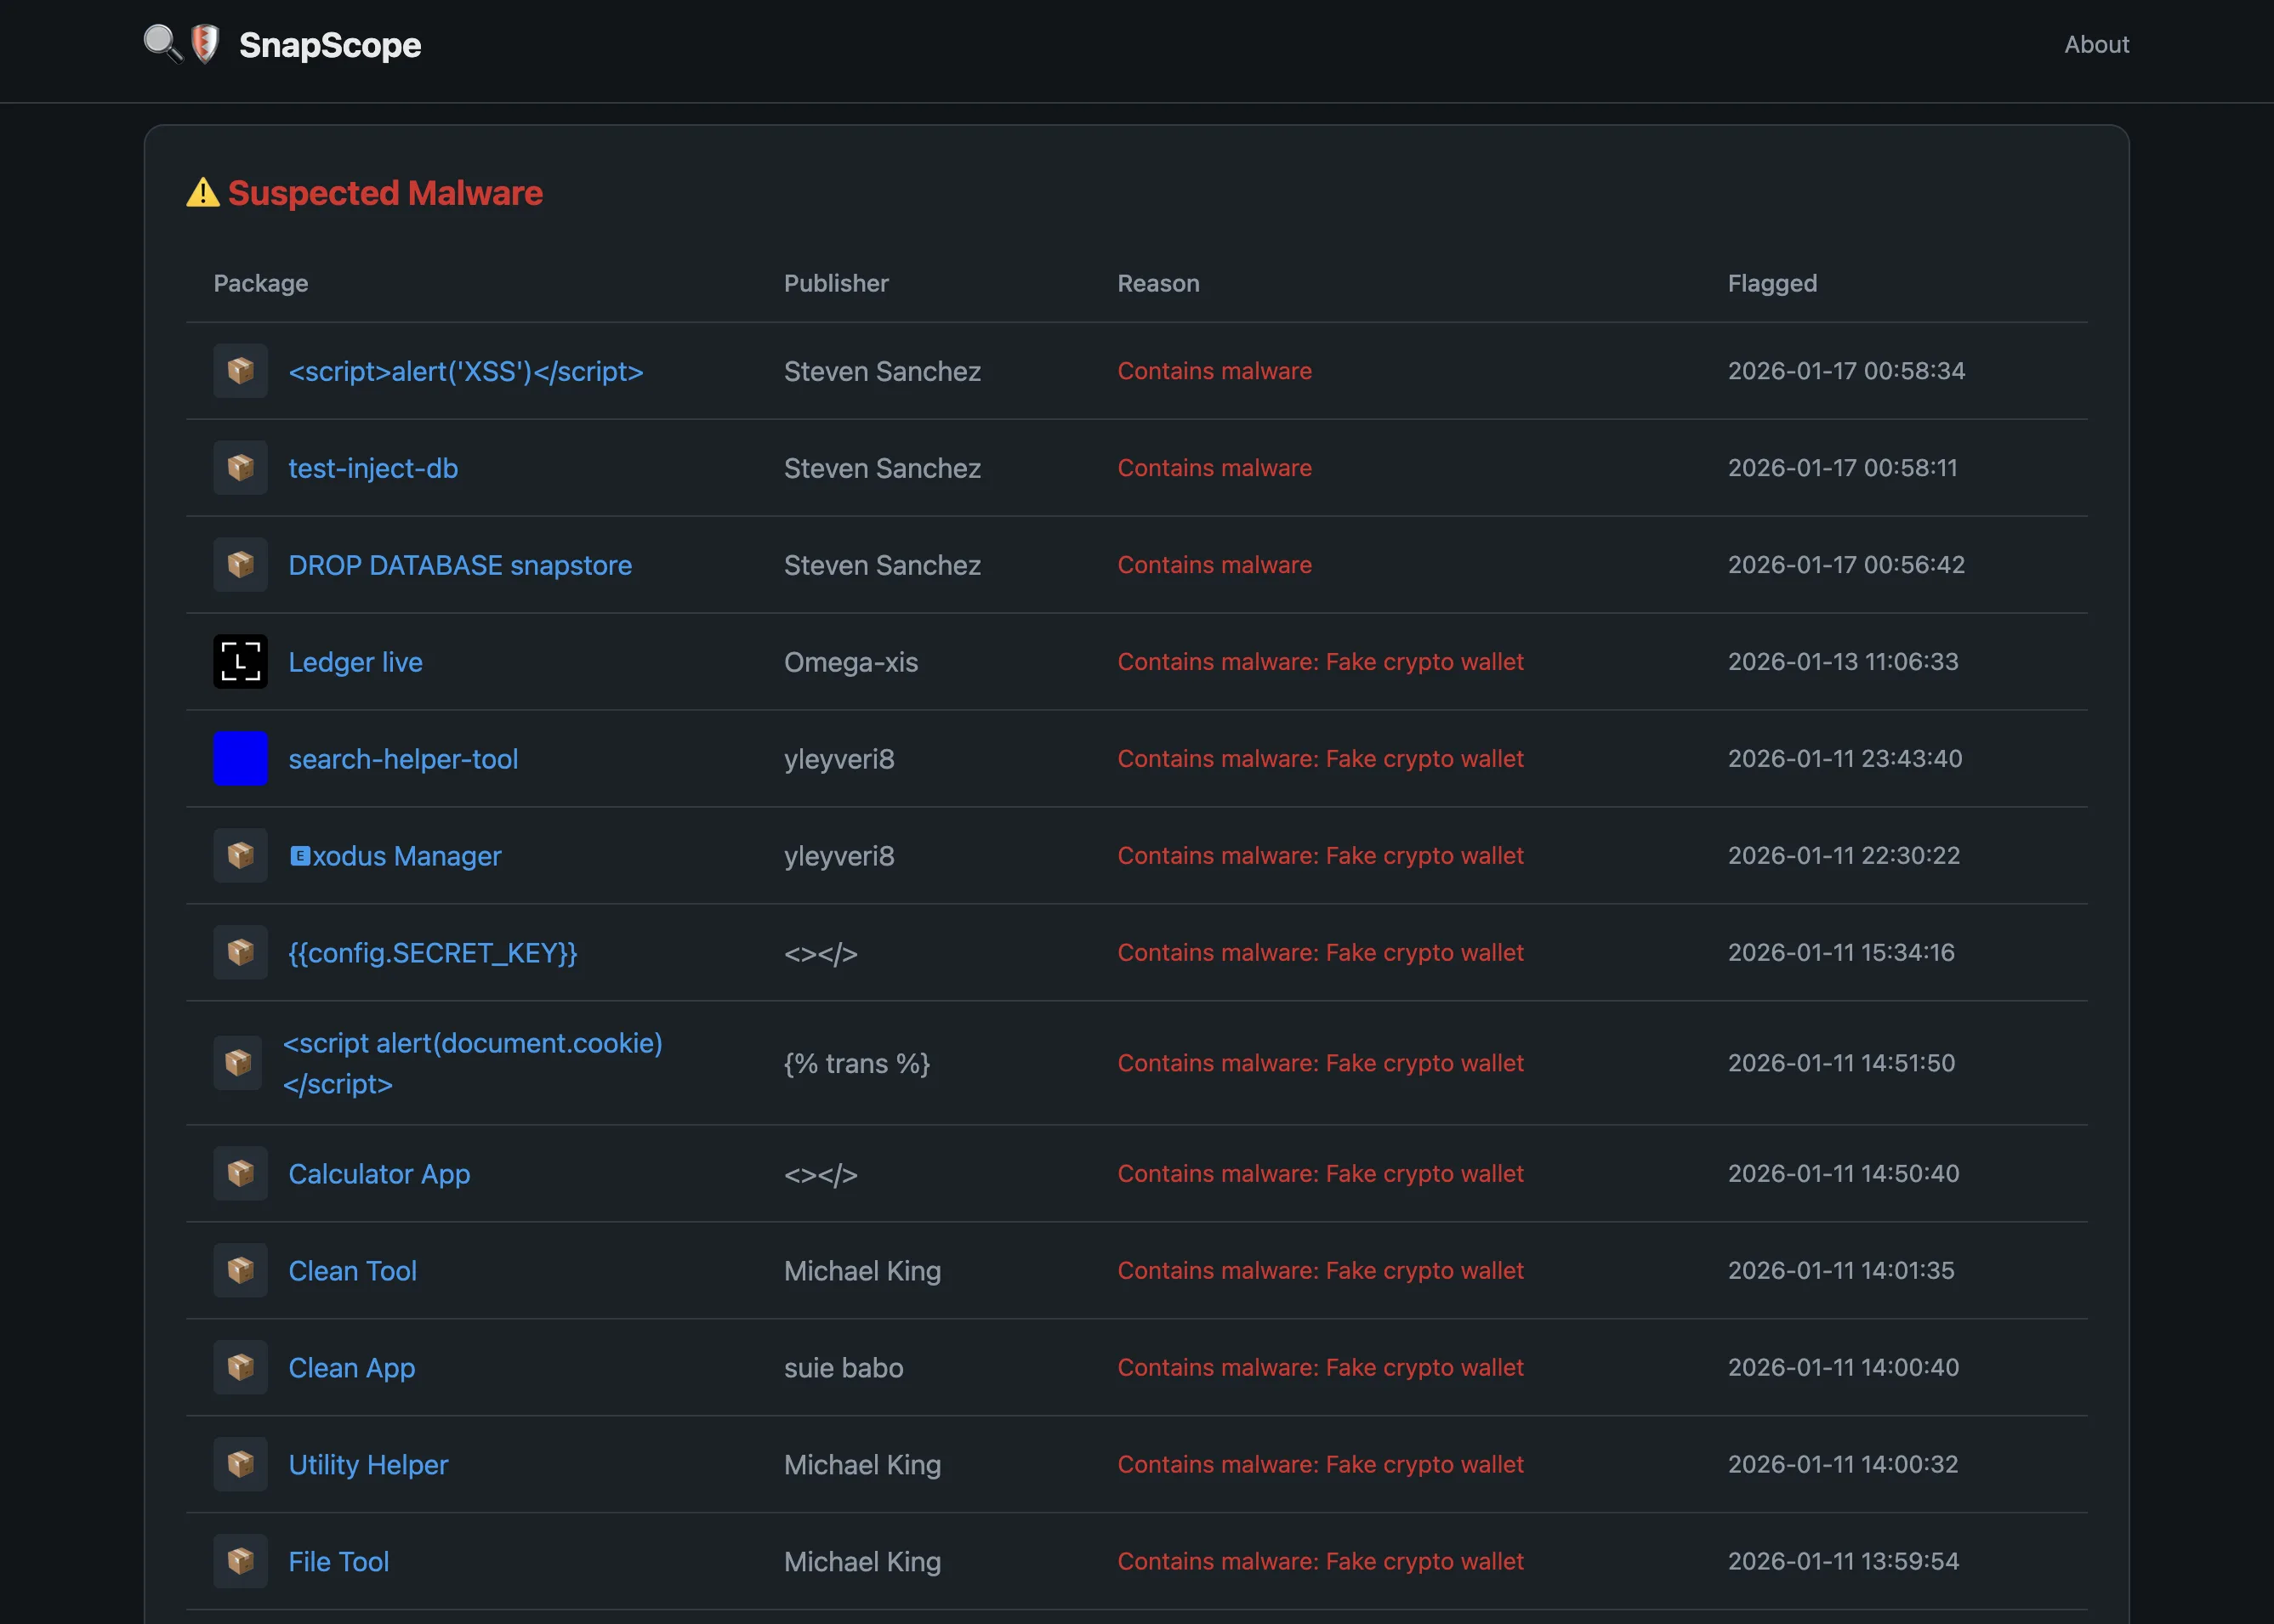Image resolution: width=2274 pixels, height=1624 pixels.
Task: Click the blue icon beside search-helper-tool
Action: pos(240,758)
